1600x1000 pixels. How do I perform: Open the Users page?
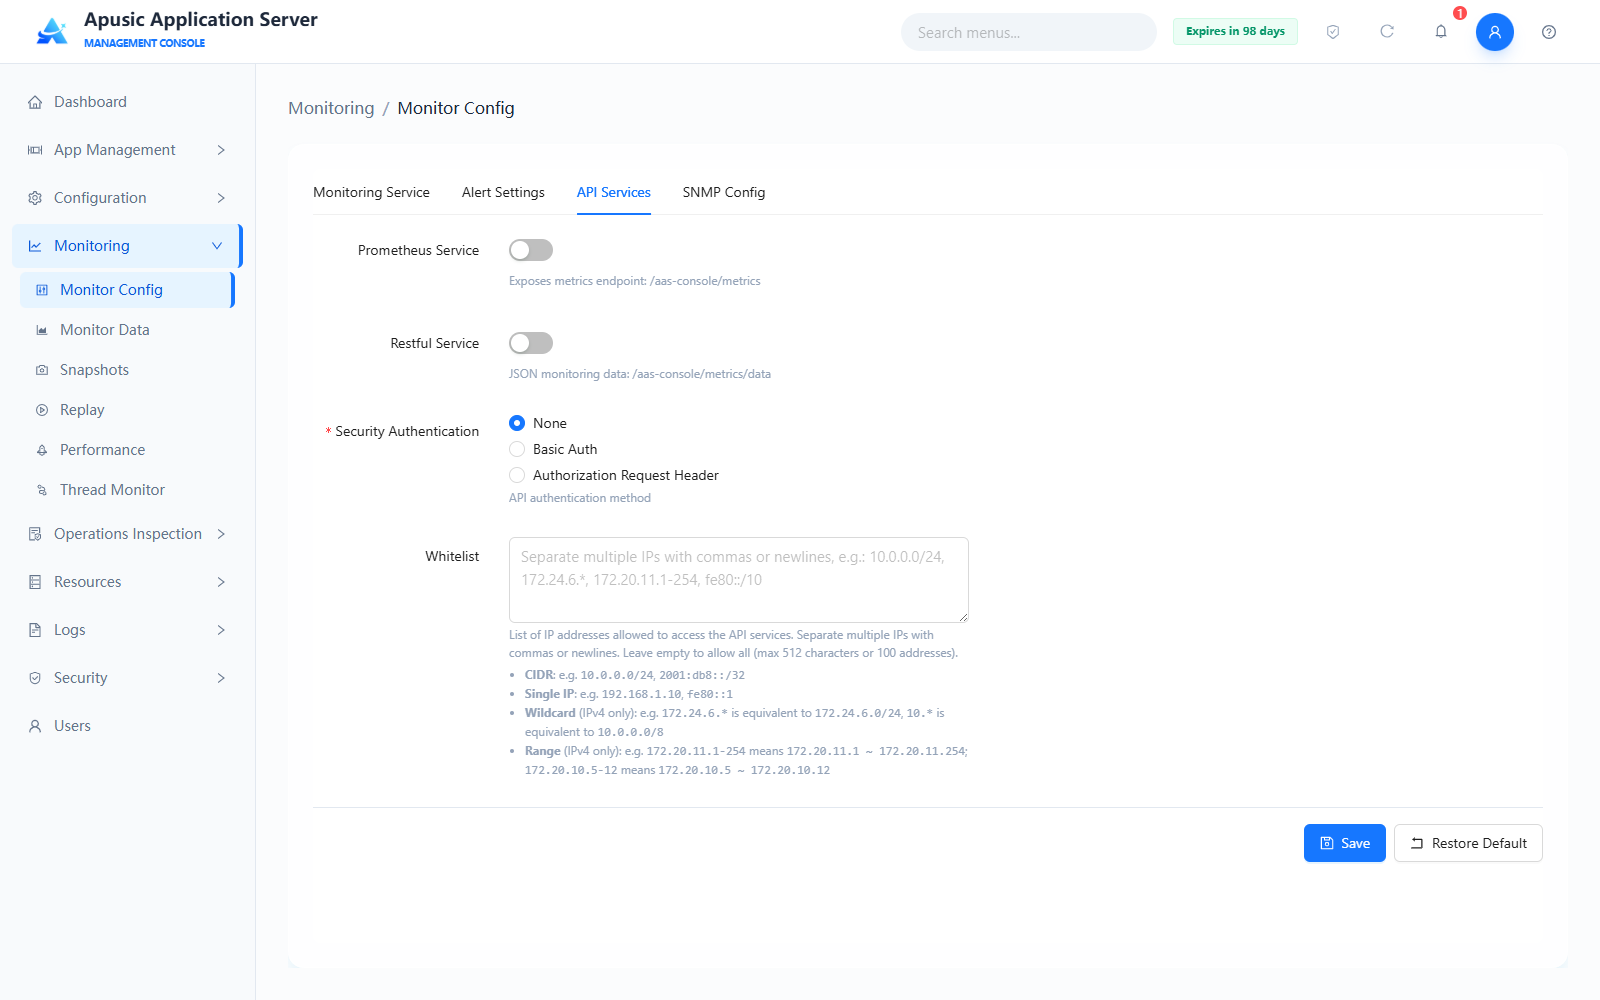point(128,726)
